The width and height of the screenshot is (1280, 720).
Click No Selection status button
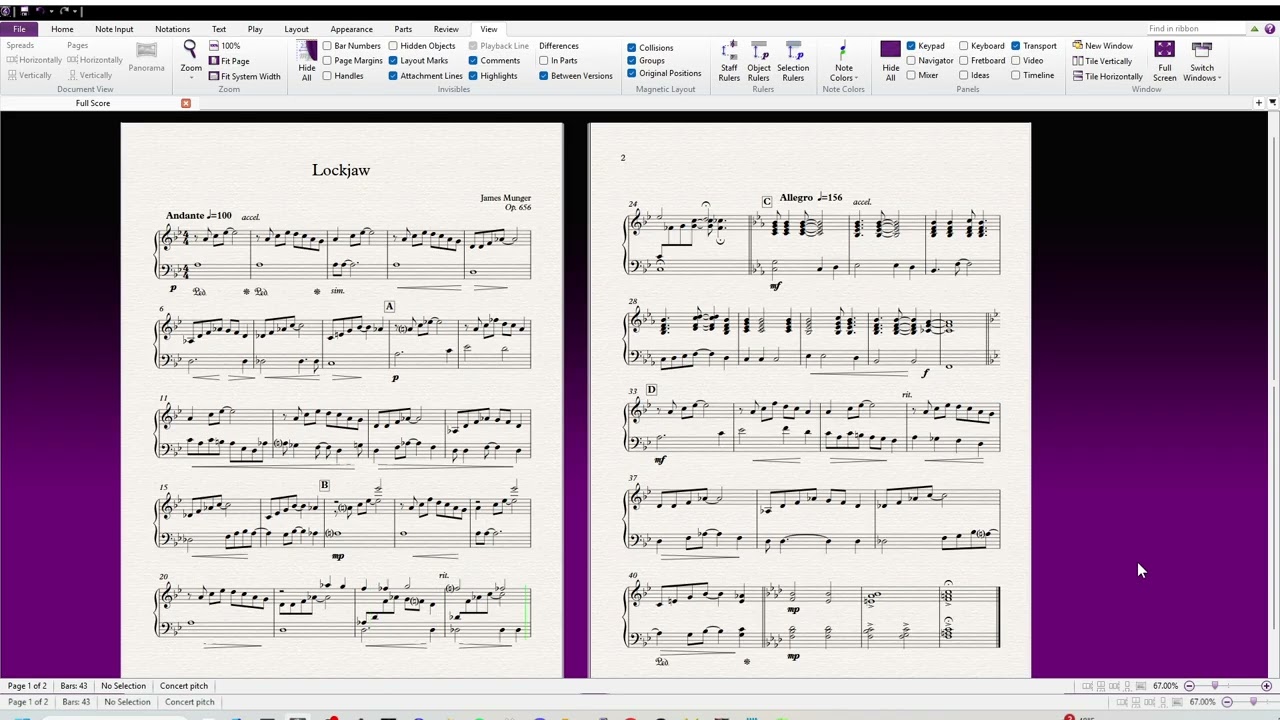click(123, 686)
